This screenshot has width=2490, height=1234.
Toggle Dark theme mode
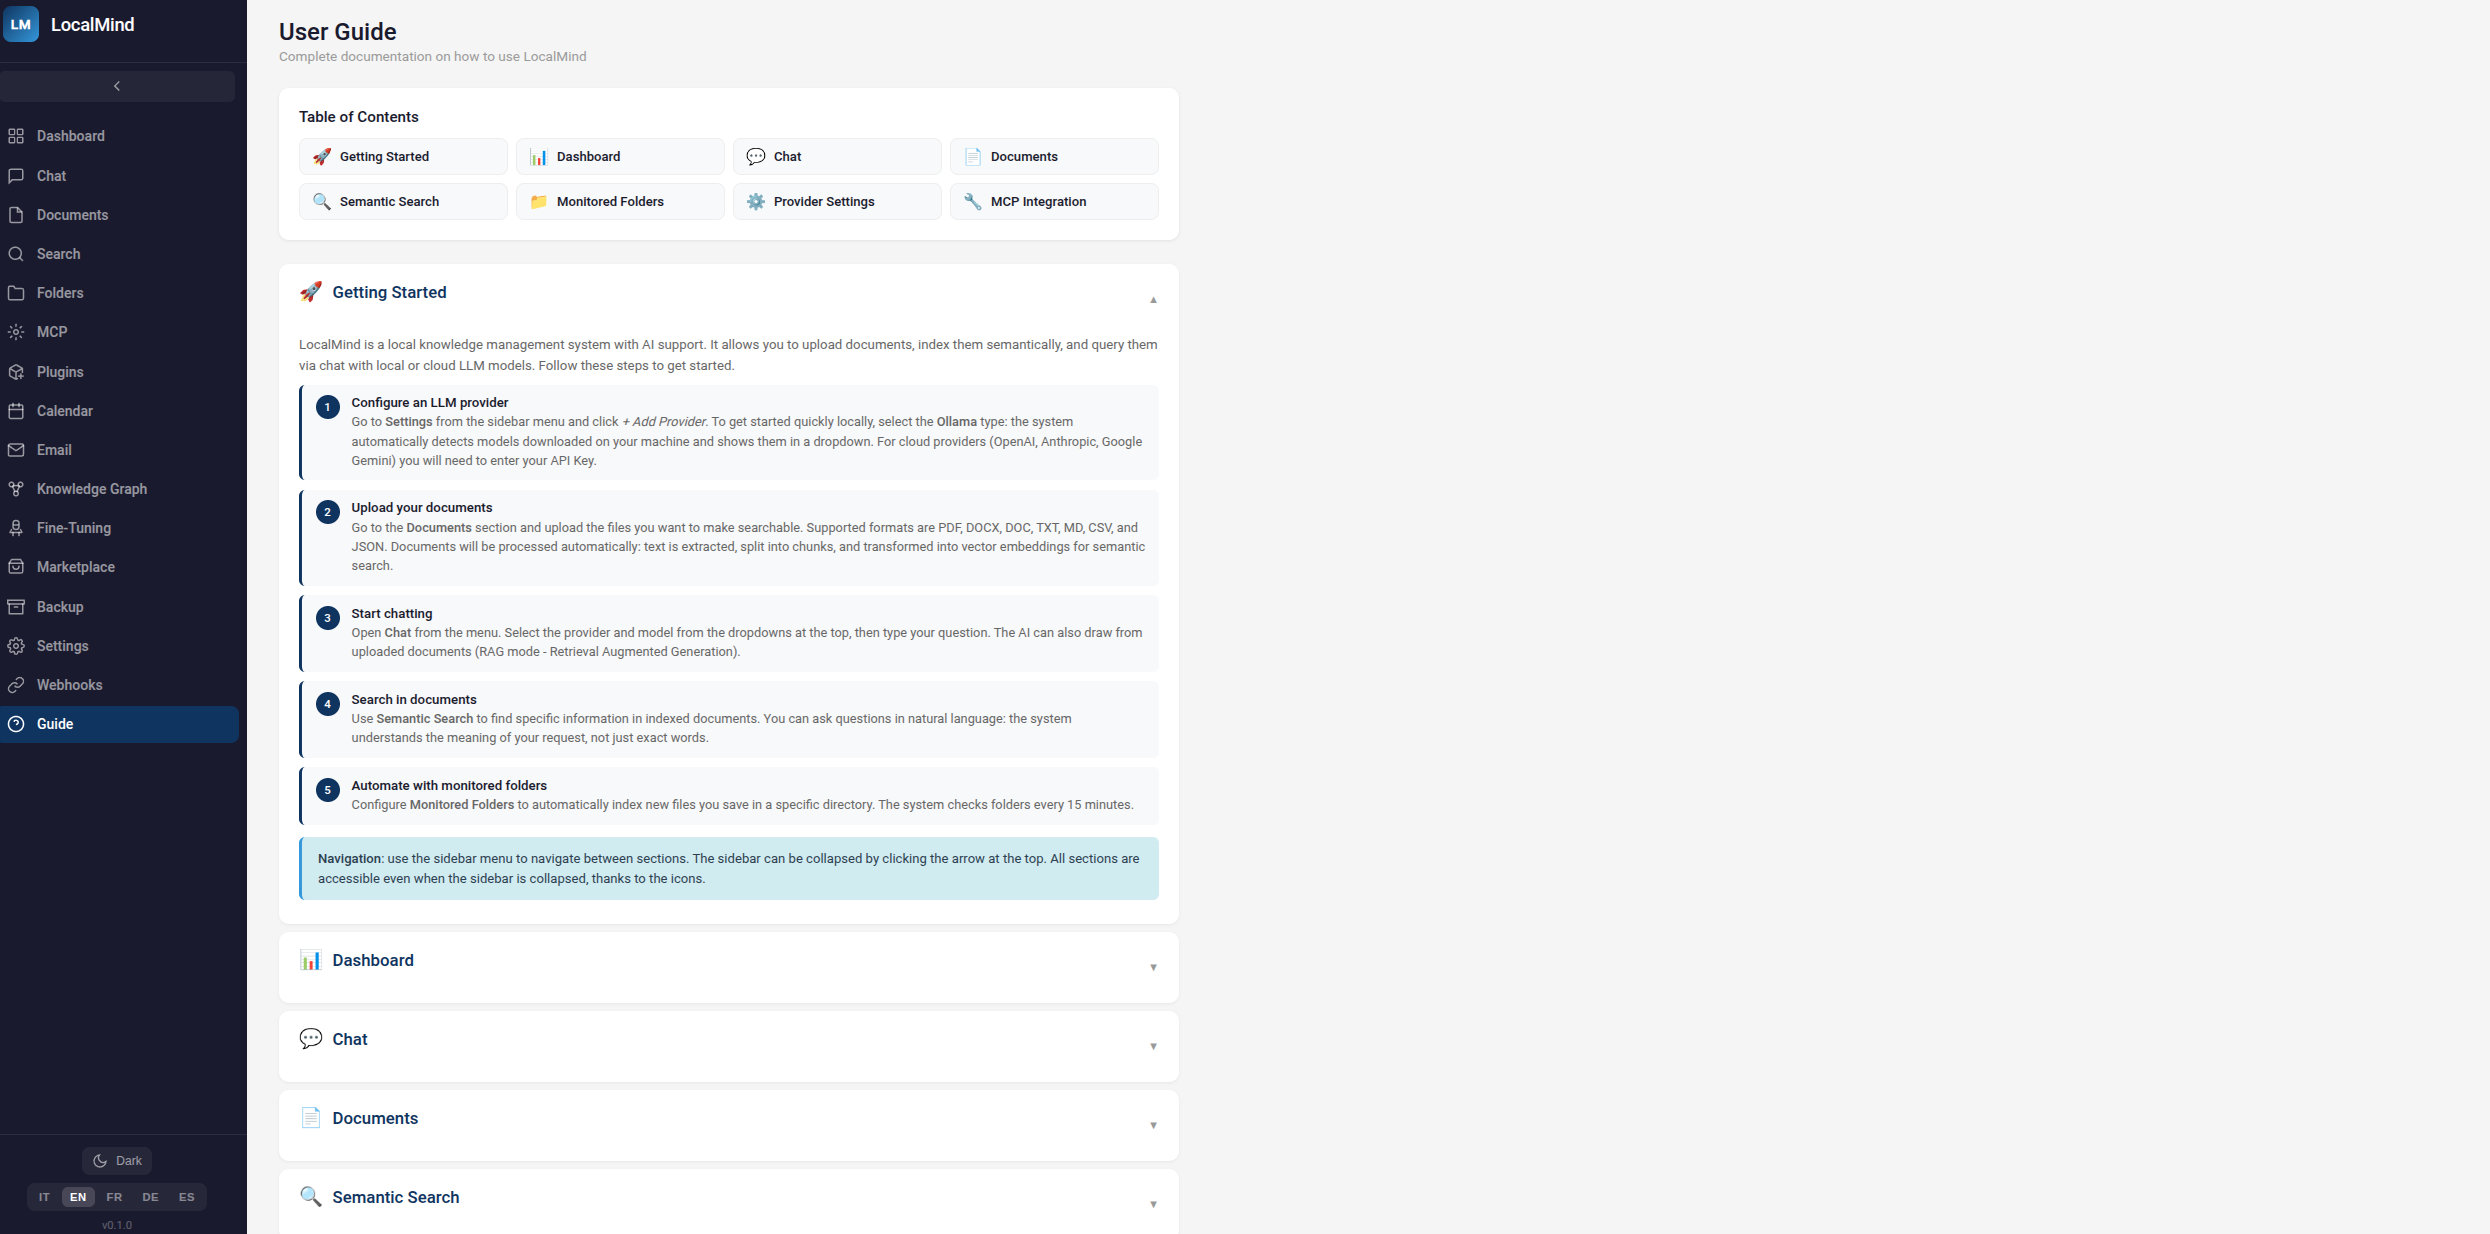117,1161
